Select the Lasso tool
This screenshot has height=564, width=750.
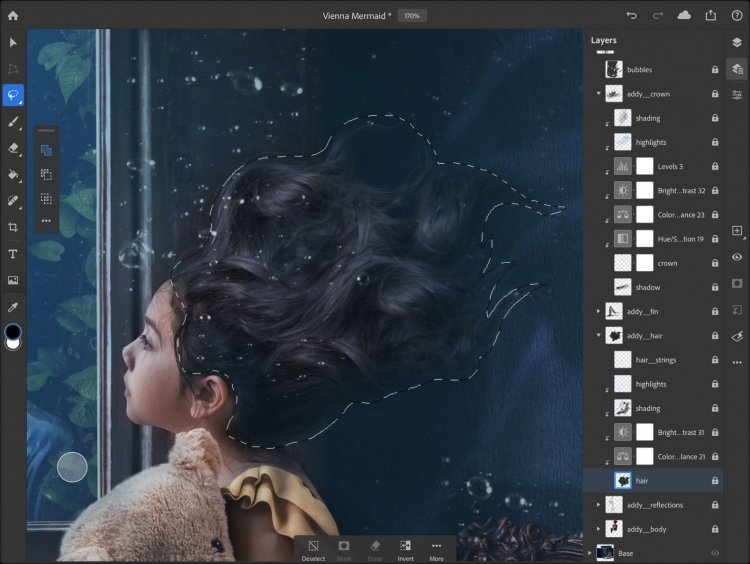point(13,95)
